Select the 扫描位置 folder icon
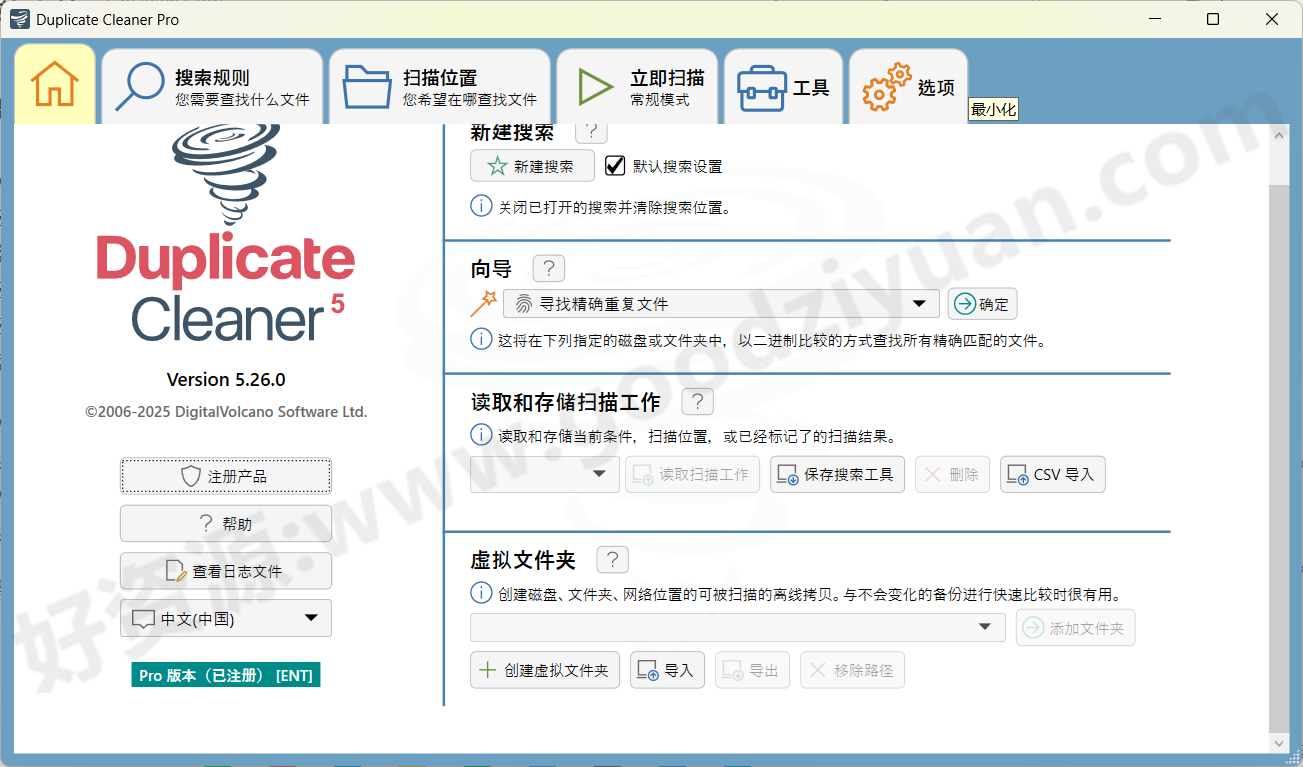 click(367, 84)
